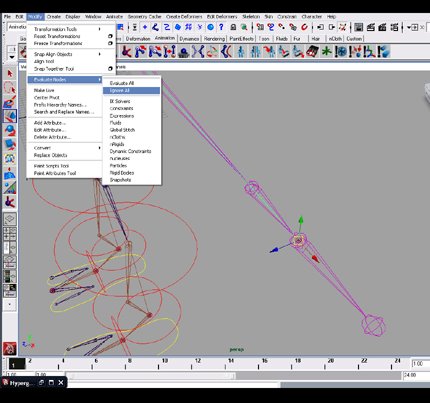
Task: Select the arrow Select tool in toolbox
Action: (10, 74)
